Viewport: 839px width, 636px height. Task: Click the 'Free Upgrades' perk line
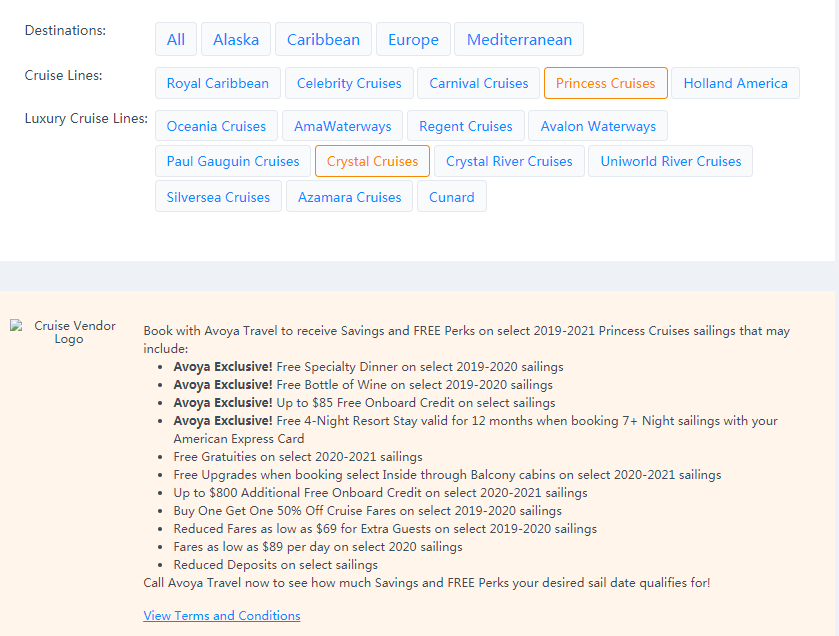coord(447,475)
